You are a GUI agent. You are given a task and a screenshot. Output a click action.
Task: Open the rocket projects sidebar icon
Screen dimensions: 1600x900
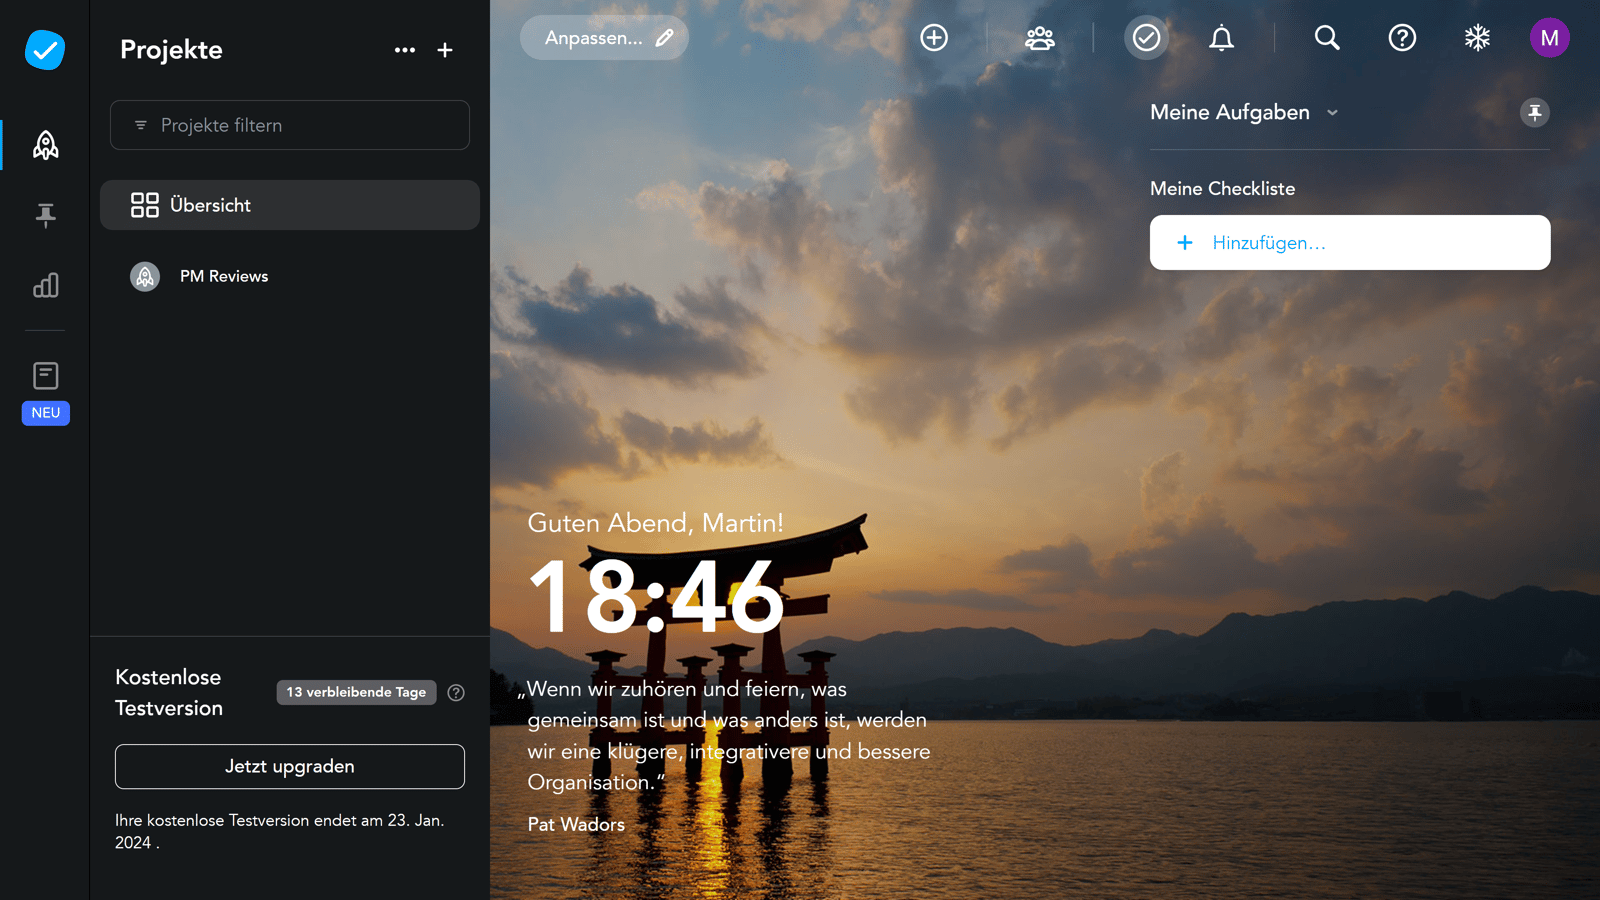click(45, 145)
